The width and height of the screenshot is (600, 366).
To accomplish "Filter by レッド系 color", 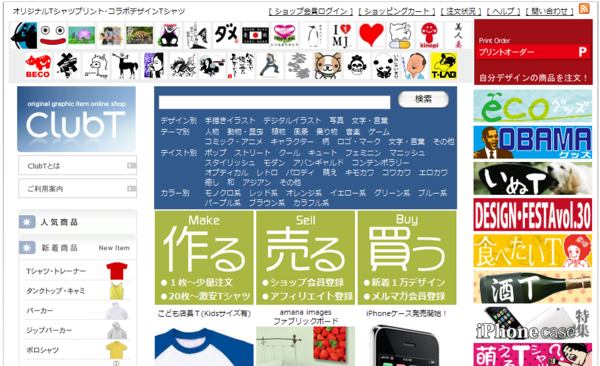I will 263,193.
